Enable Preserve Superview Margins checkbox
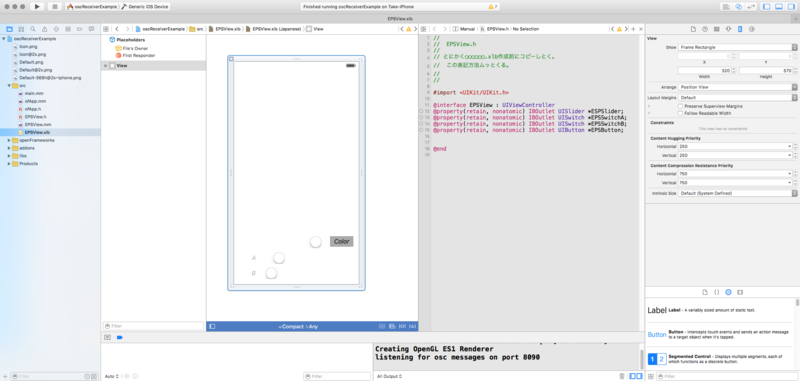This screenshot has width=800, height=381. [680, 106]
